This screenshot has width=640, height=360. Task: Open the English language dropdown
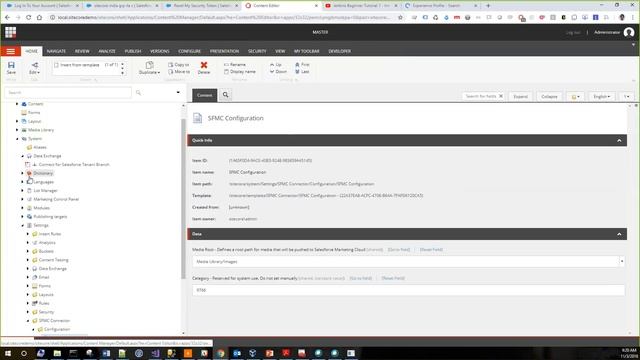[602, 96]
